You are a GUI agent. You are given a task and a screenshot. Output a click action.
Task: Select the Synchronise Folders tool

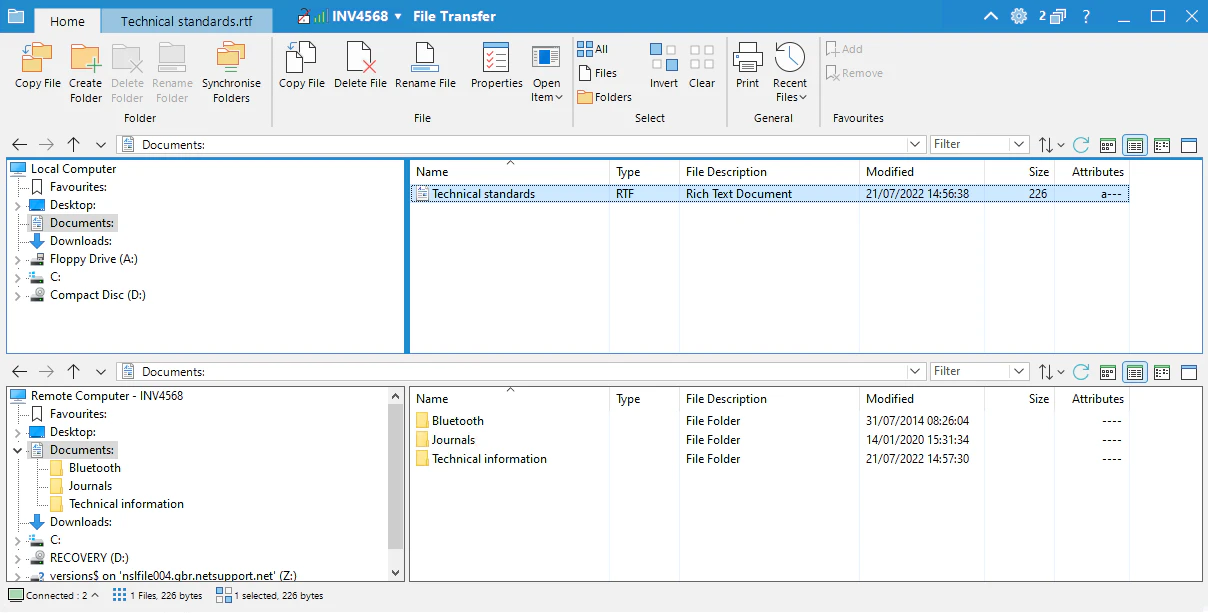(x=231, y=70)
